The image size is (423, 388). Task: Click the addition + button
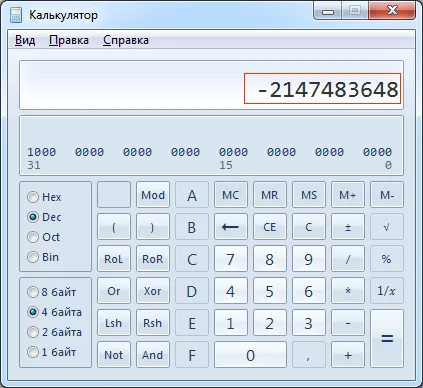(348, 355)
